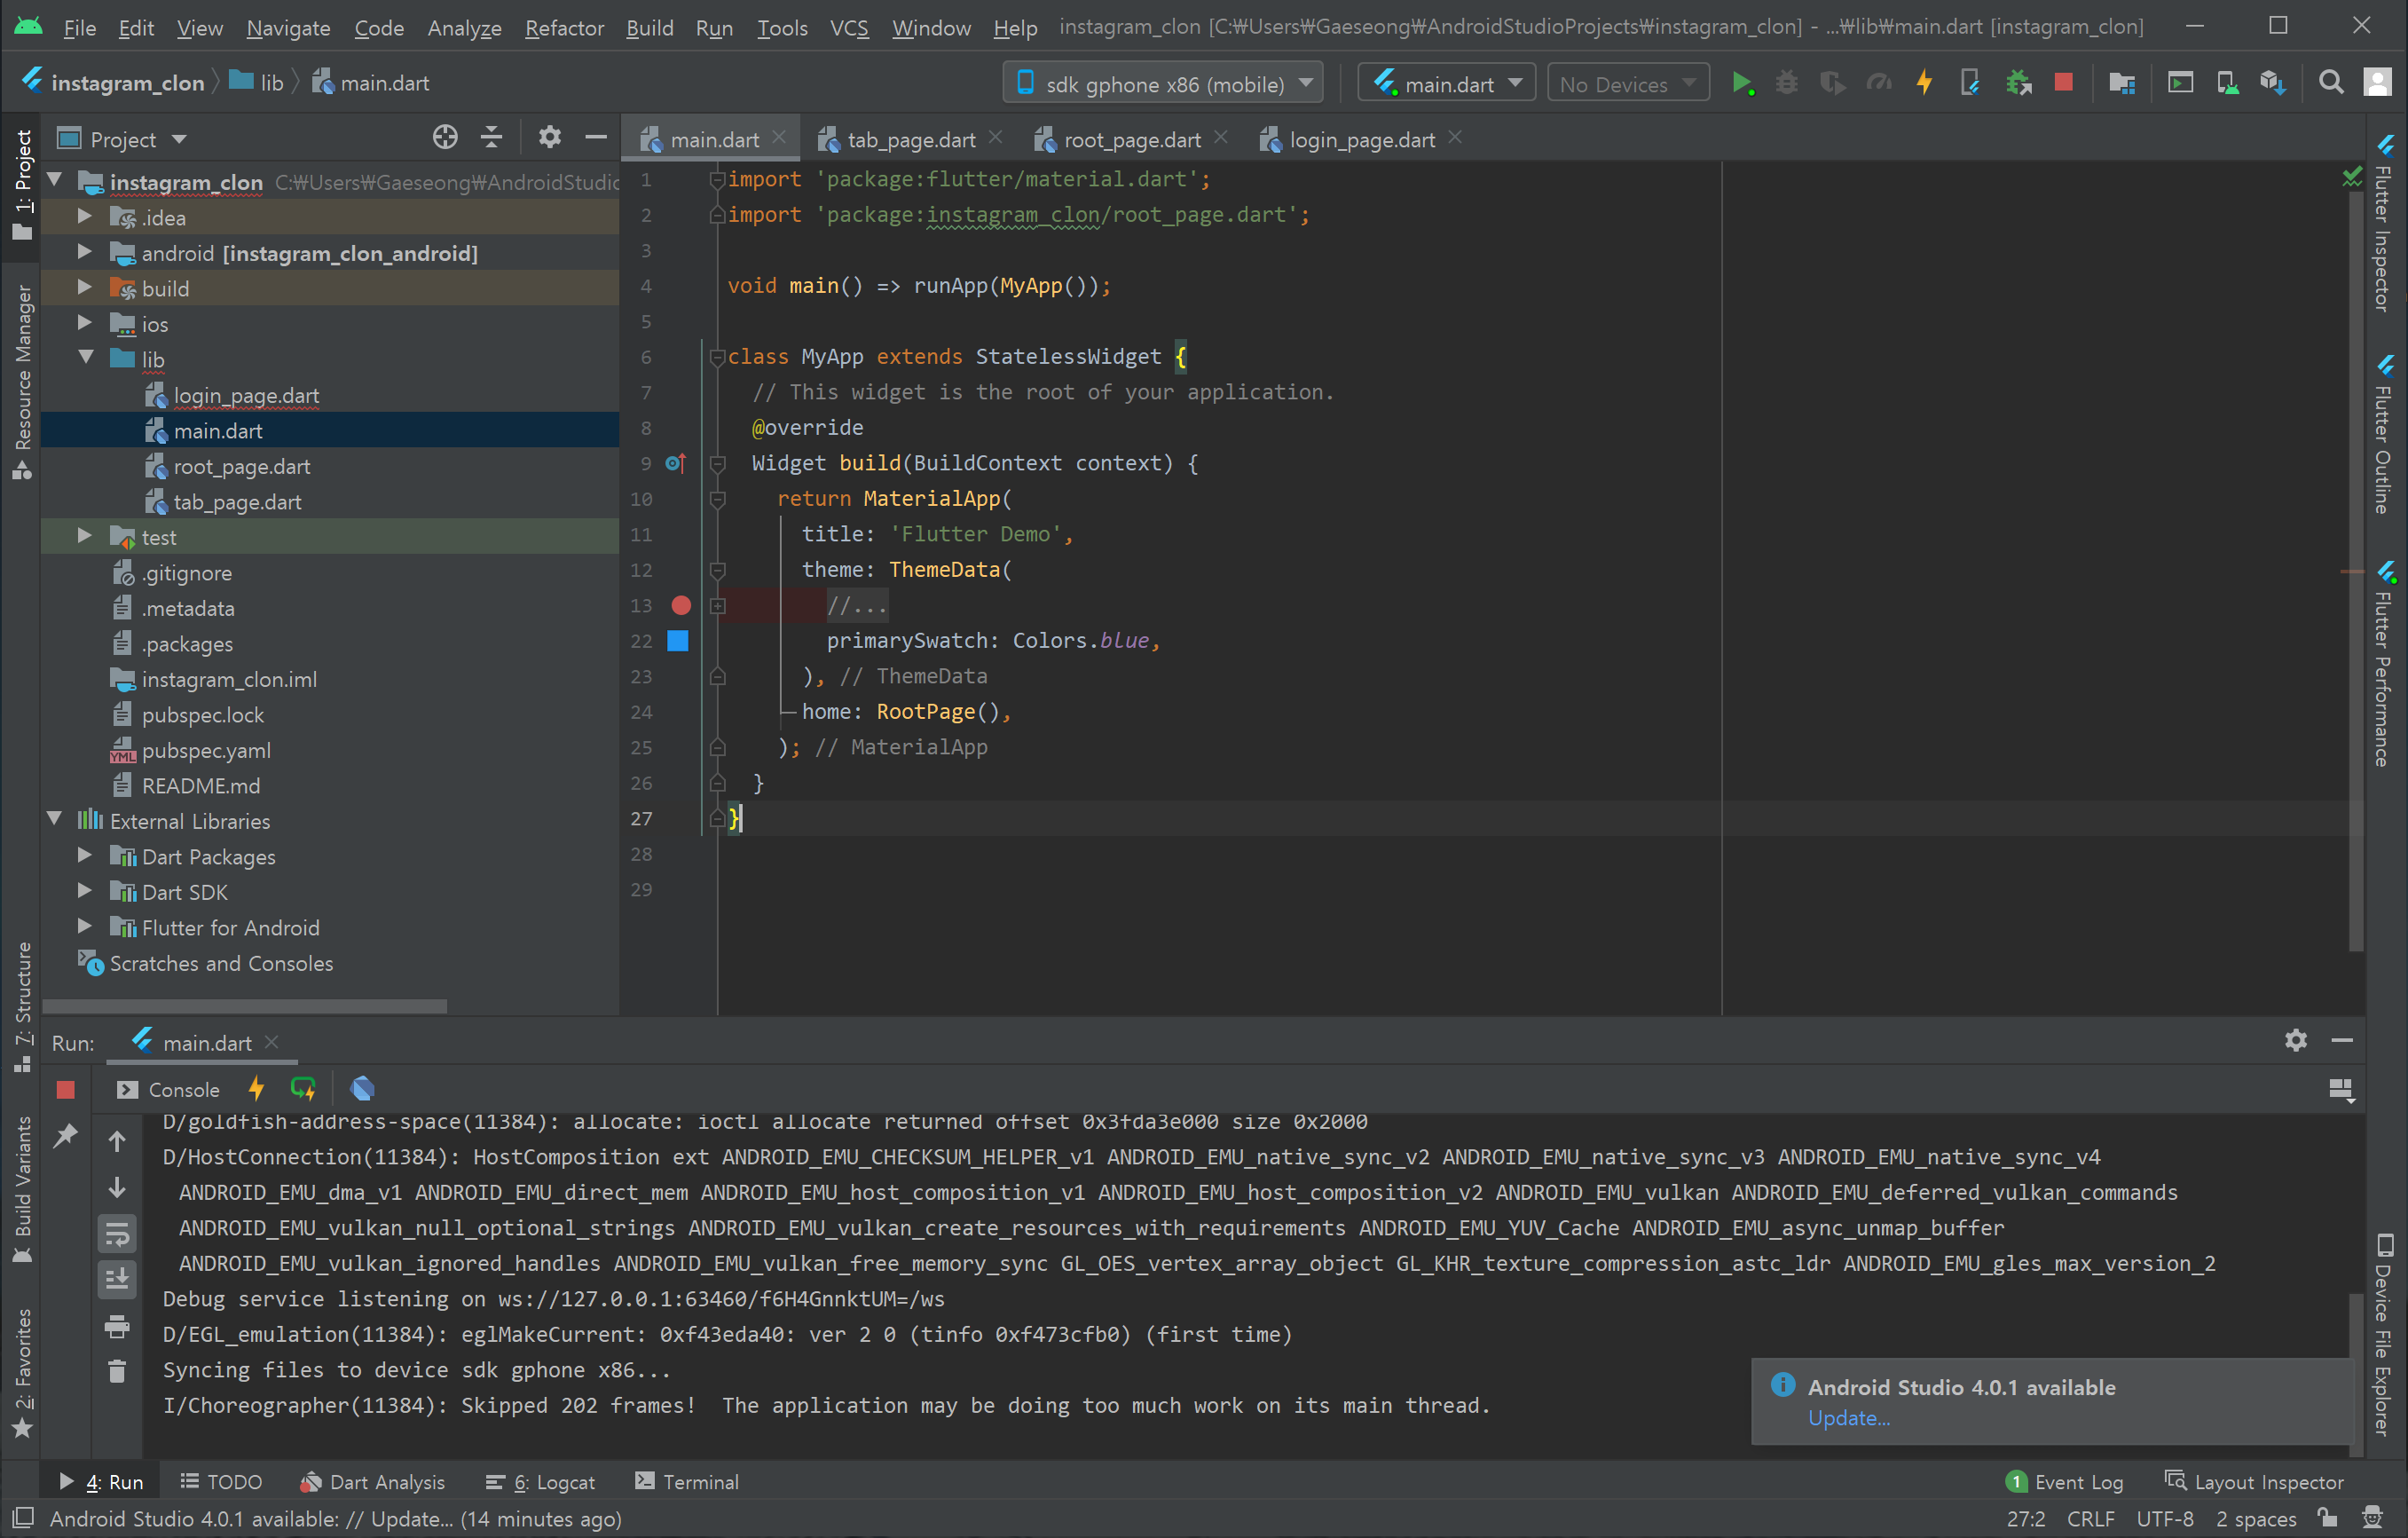Open the SDK Manager
The width and height of the screenshot is (2408, 1538).
coord(2273,83)
